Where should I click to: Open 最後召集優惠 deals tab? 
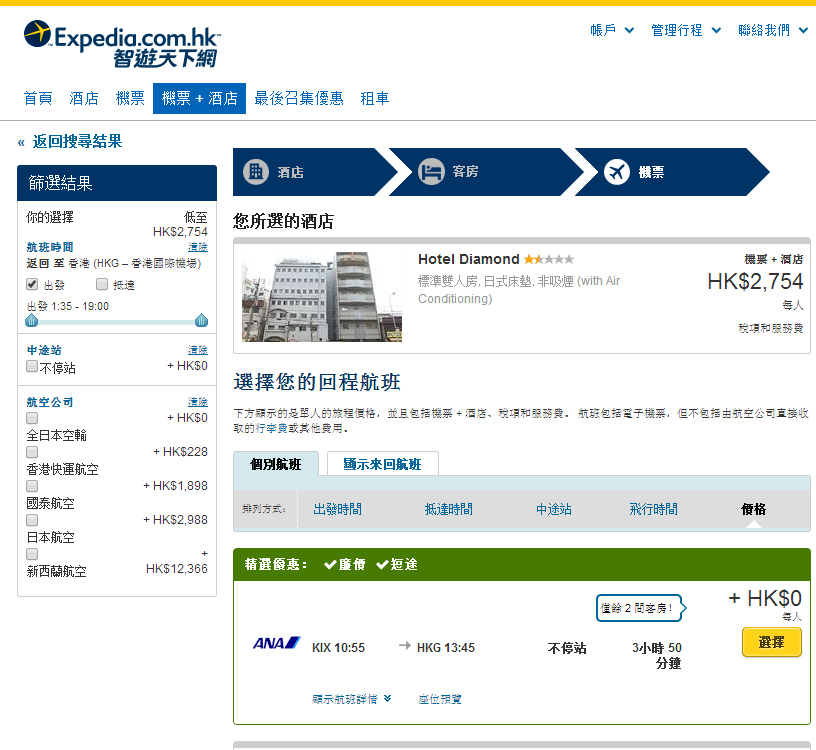click(x=299, y=98)
